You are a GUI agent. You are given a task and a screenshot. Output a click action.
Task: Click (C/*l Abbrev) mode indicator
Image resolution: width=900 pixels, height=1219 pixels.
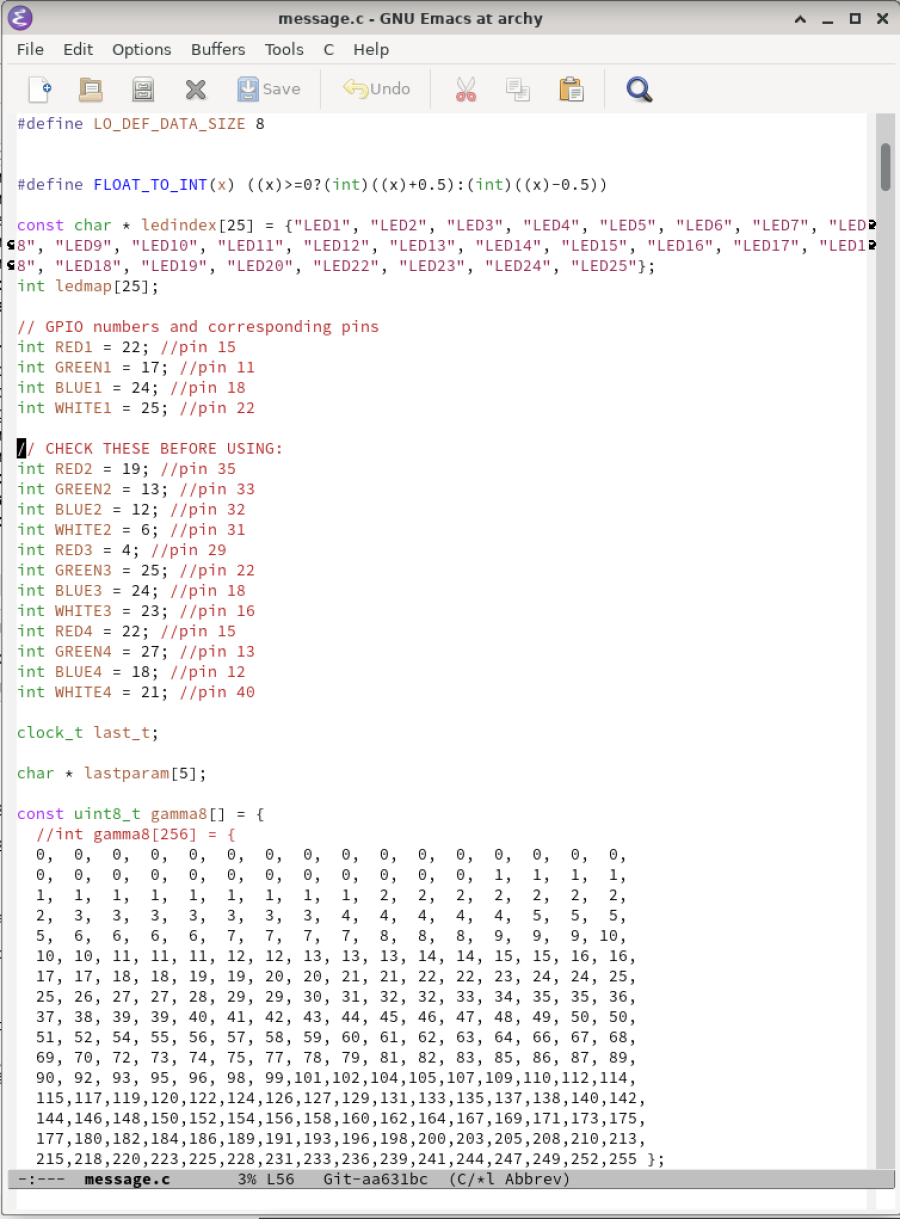[x=508, y=1180]
